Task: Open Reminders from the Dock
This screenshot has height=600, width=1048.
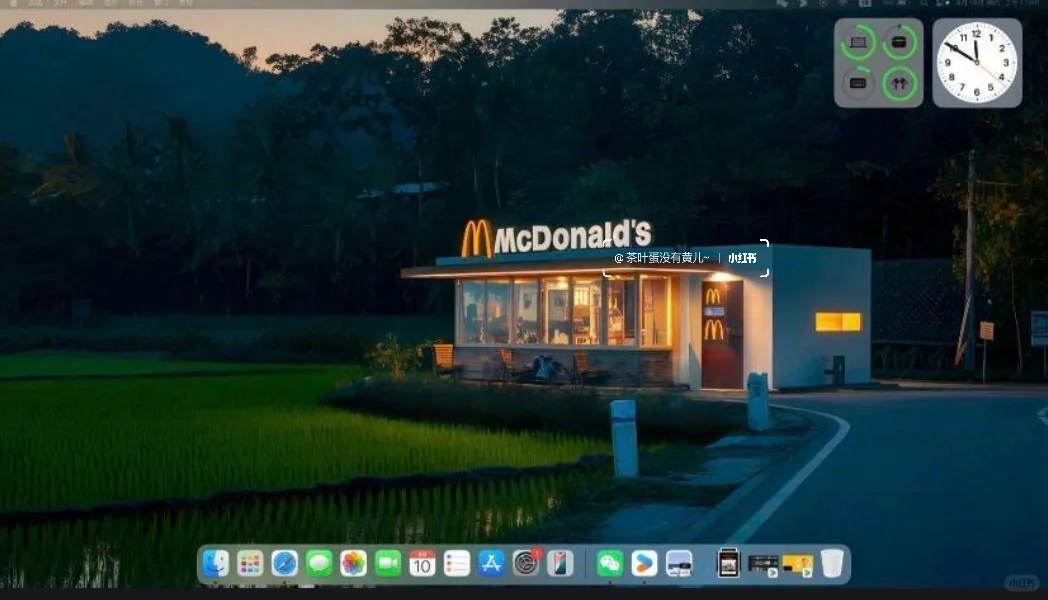Action: point(457,563)
